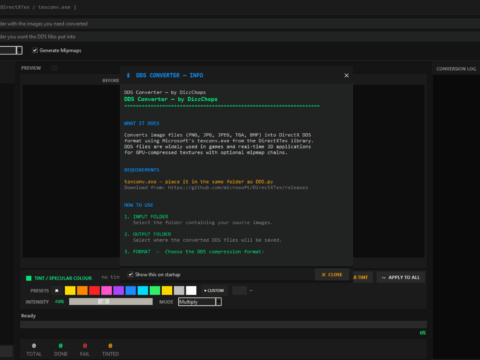The image size is (480, 360).
Task: Click the Conversion Log panel header
Action: (x=456, y=69)
